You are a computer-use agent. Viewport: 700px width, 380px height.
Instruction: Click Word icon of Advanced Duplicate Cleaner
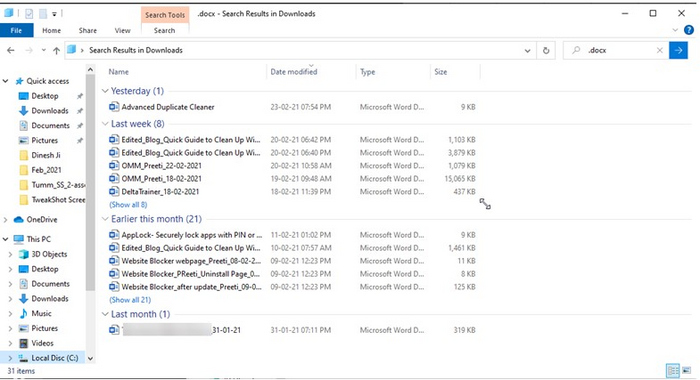(114, 107)
